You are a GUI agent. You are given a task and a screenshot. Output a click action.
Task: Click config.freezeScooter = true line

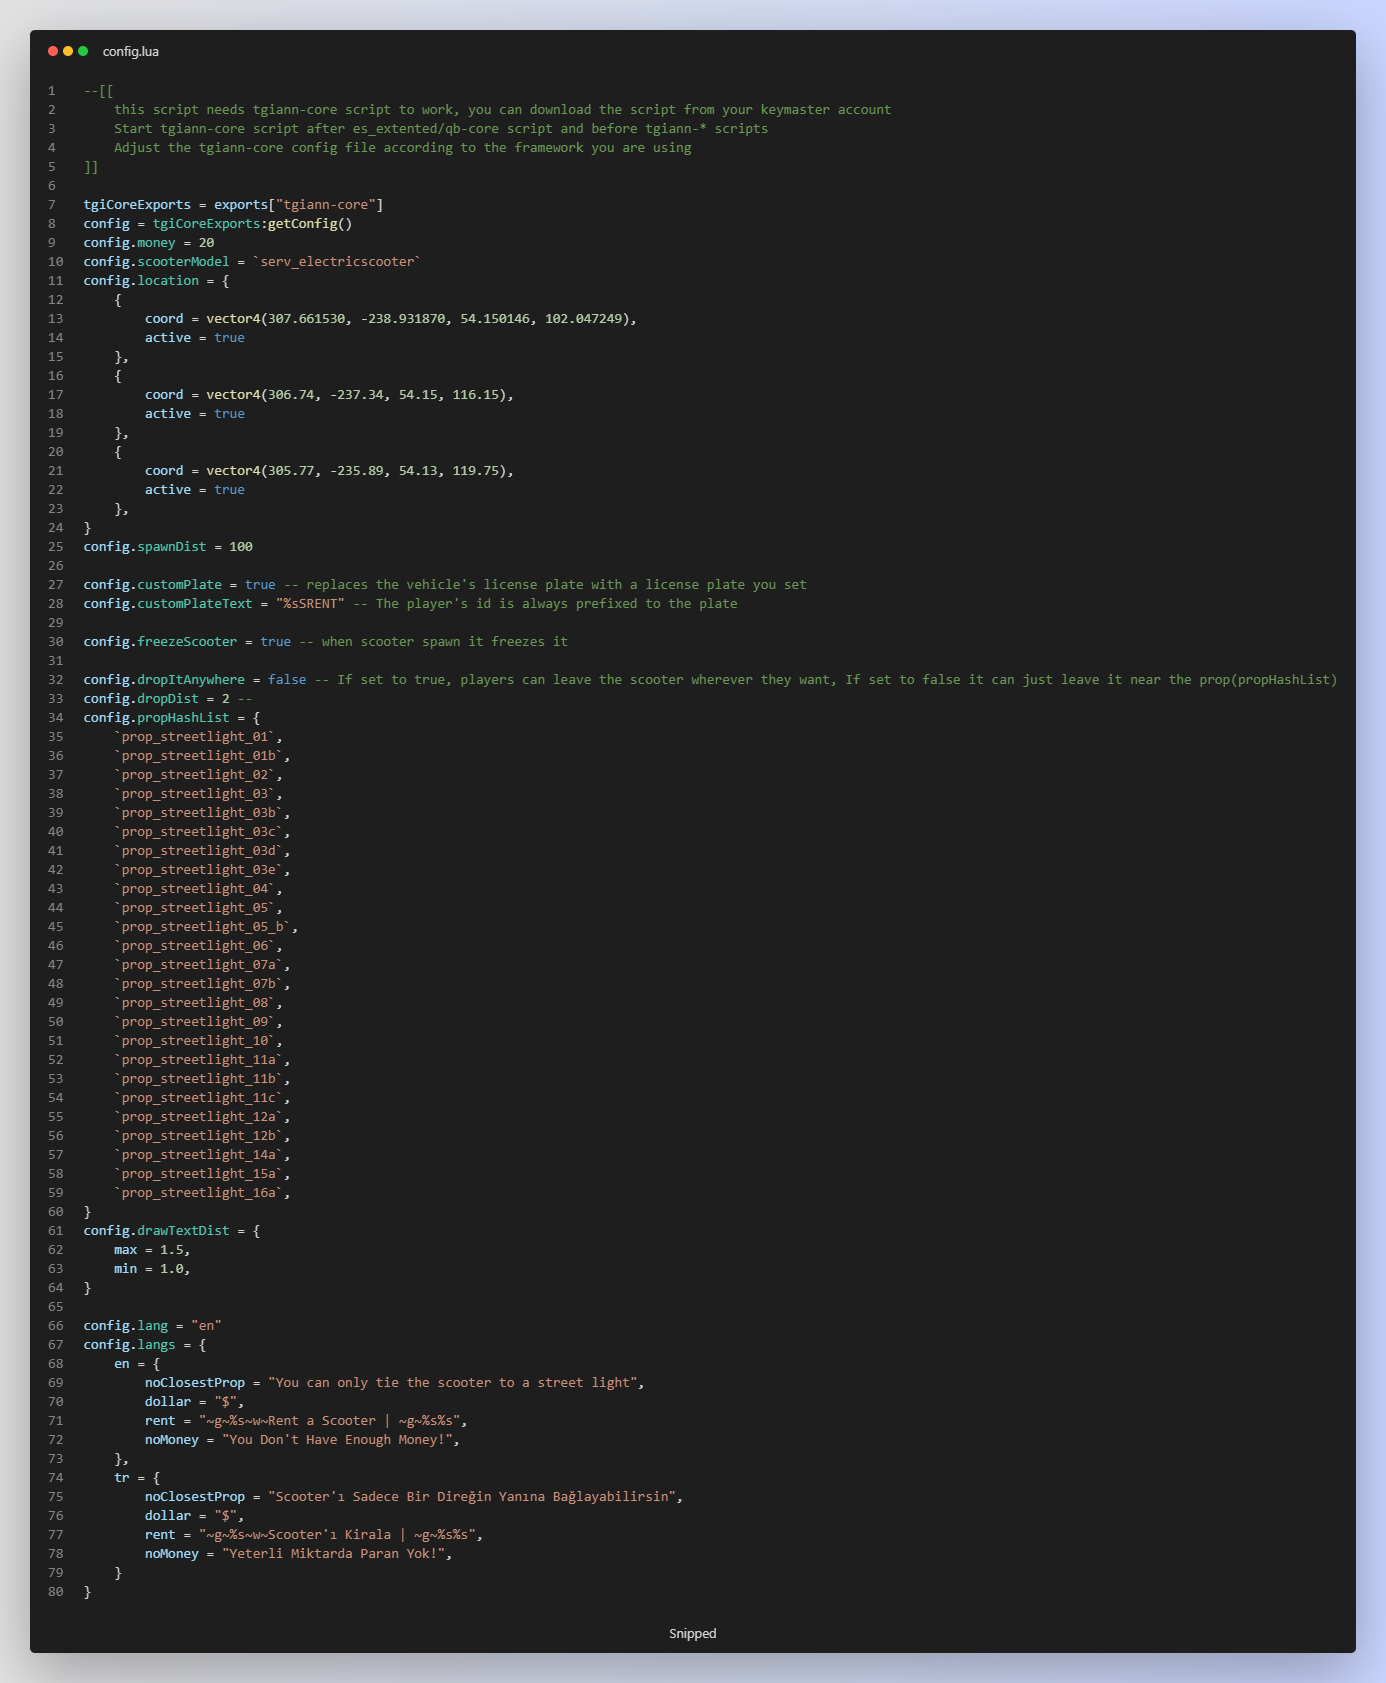325,642
